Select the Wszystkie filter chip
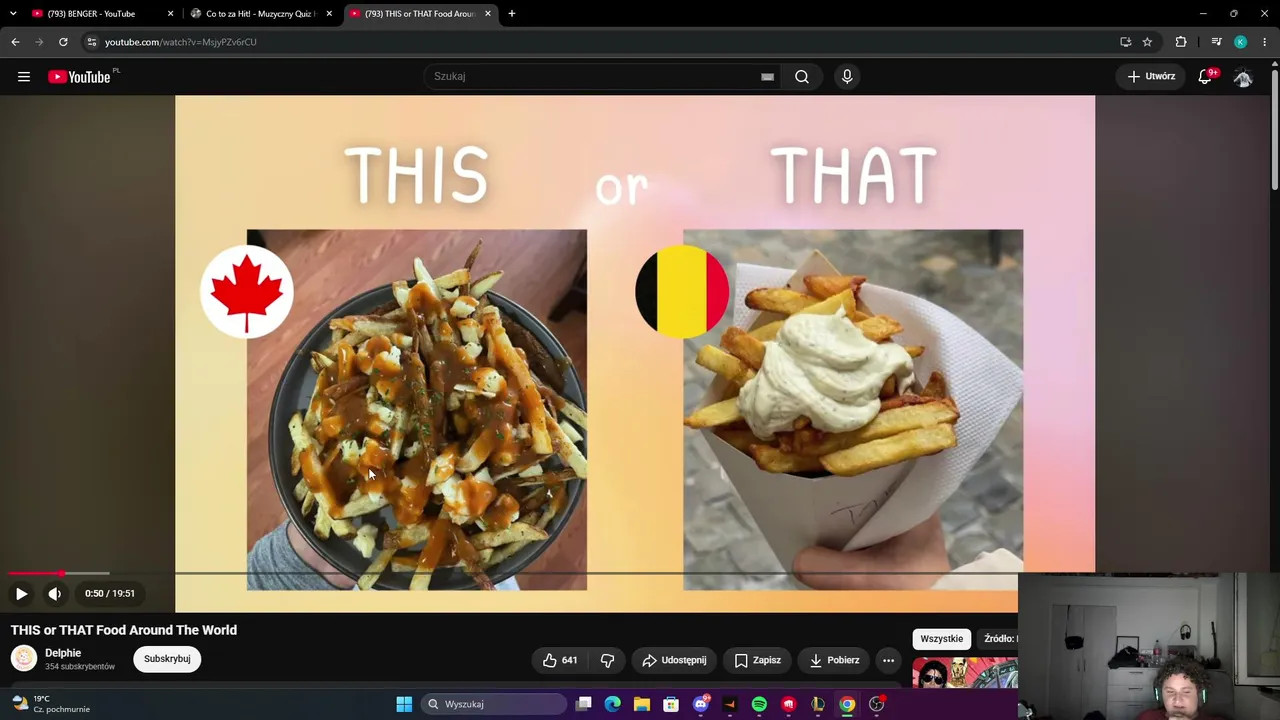 tap(942, 639)
